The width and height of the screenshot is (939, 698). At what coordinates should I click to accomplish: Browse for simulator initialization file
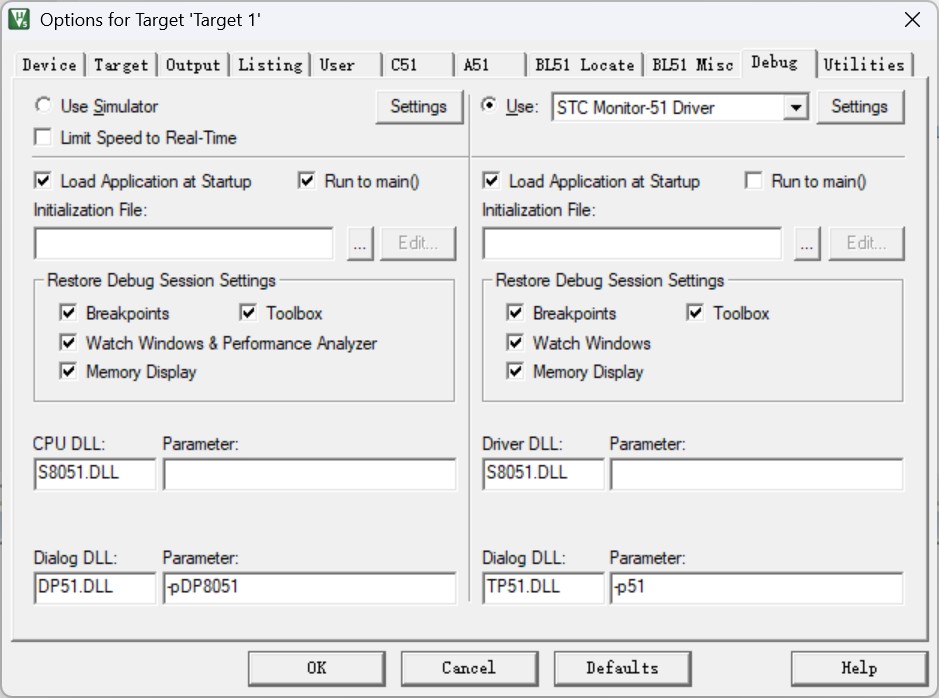360,244
